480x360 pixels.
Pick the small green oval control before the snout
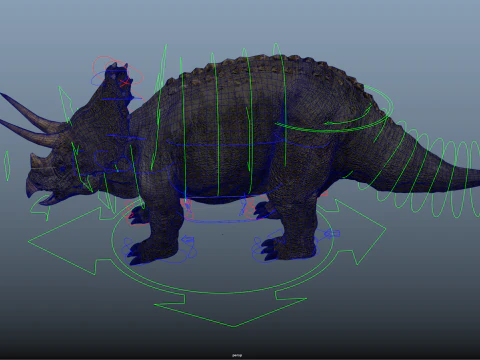coord(7,166)
